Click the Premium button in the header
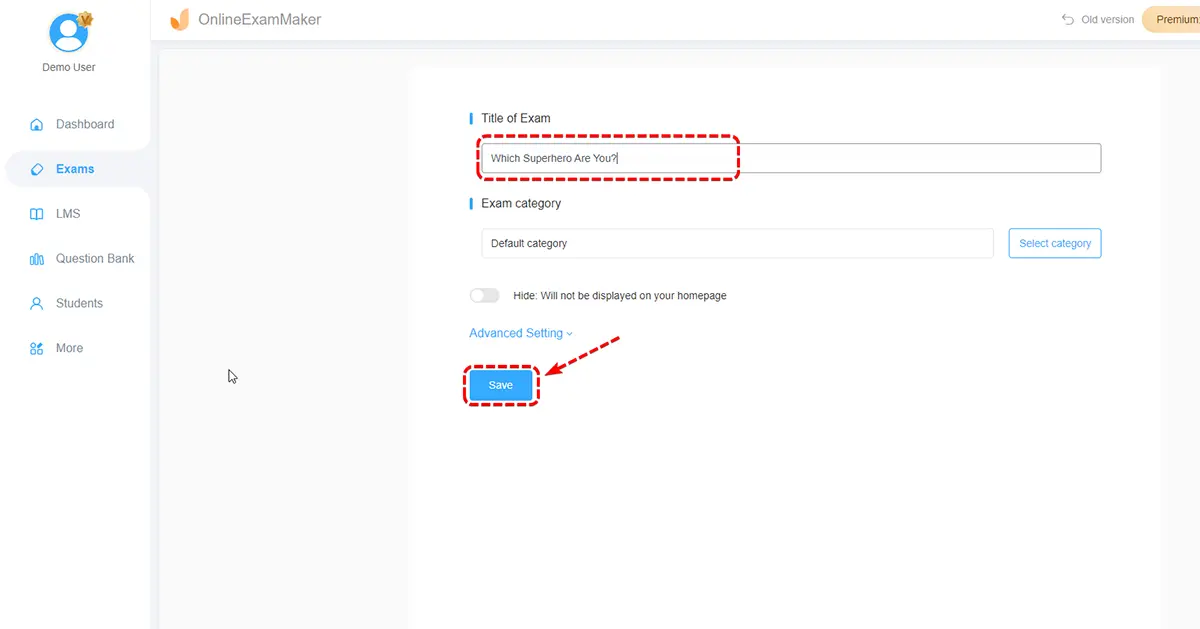The height and width of the screenshot is (629, 1200). 1175,19
